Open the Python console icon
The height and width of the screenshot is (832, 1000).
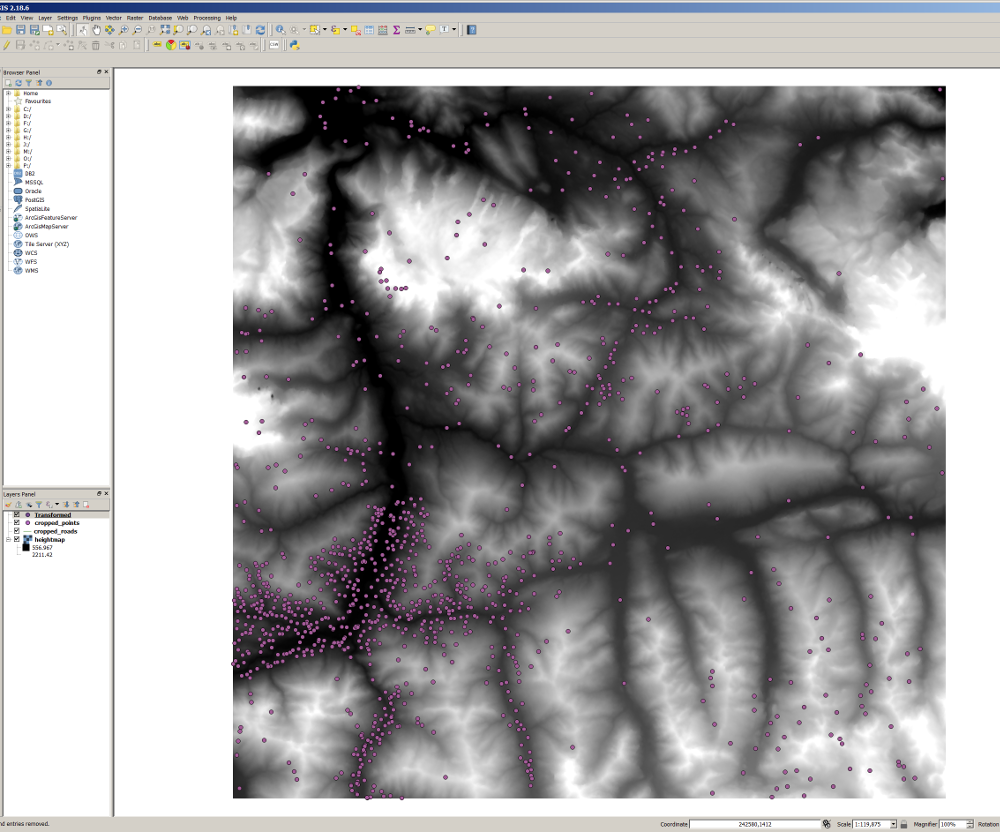click(295, 45)
